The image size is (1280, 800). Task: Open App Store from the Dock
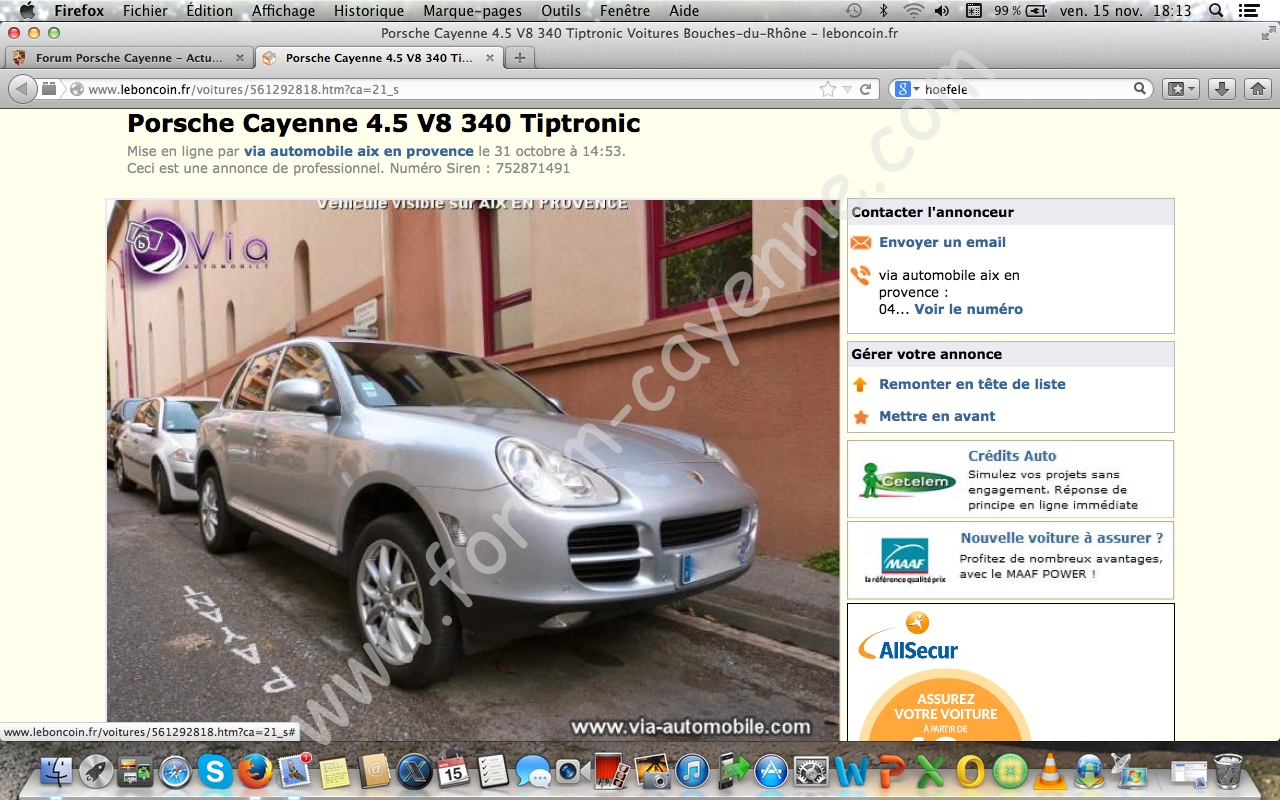[771, 771]
